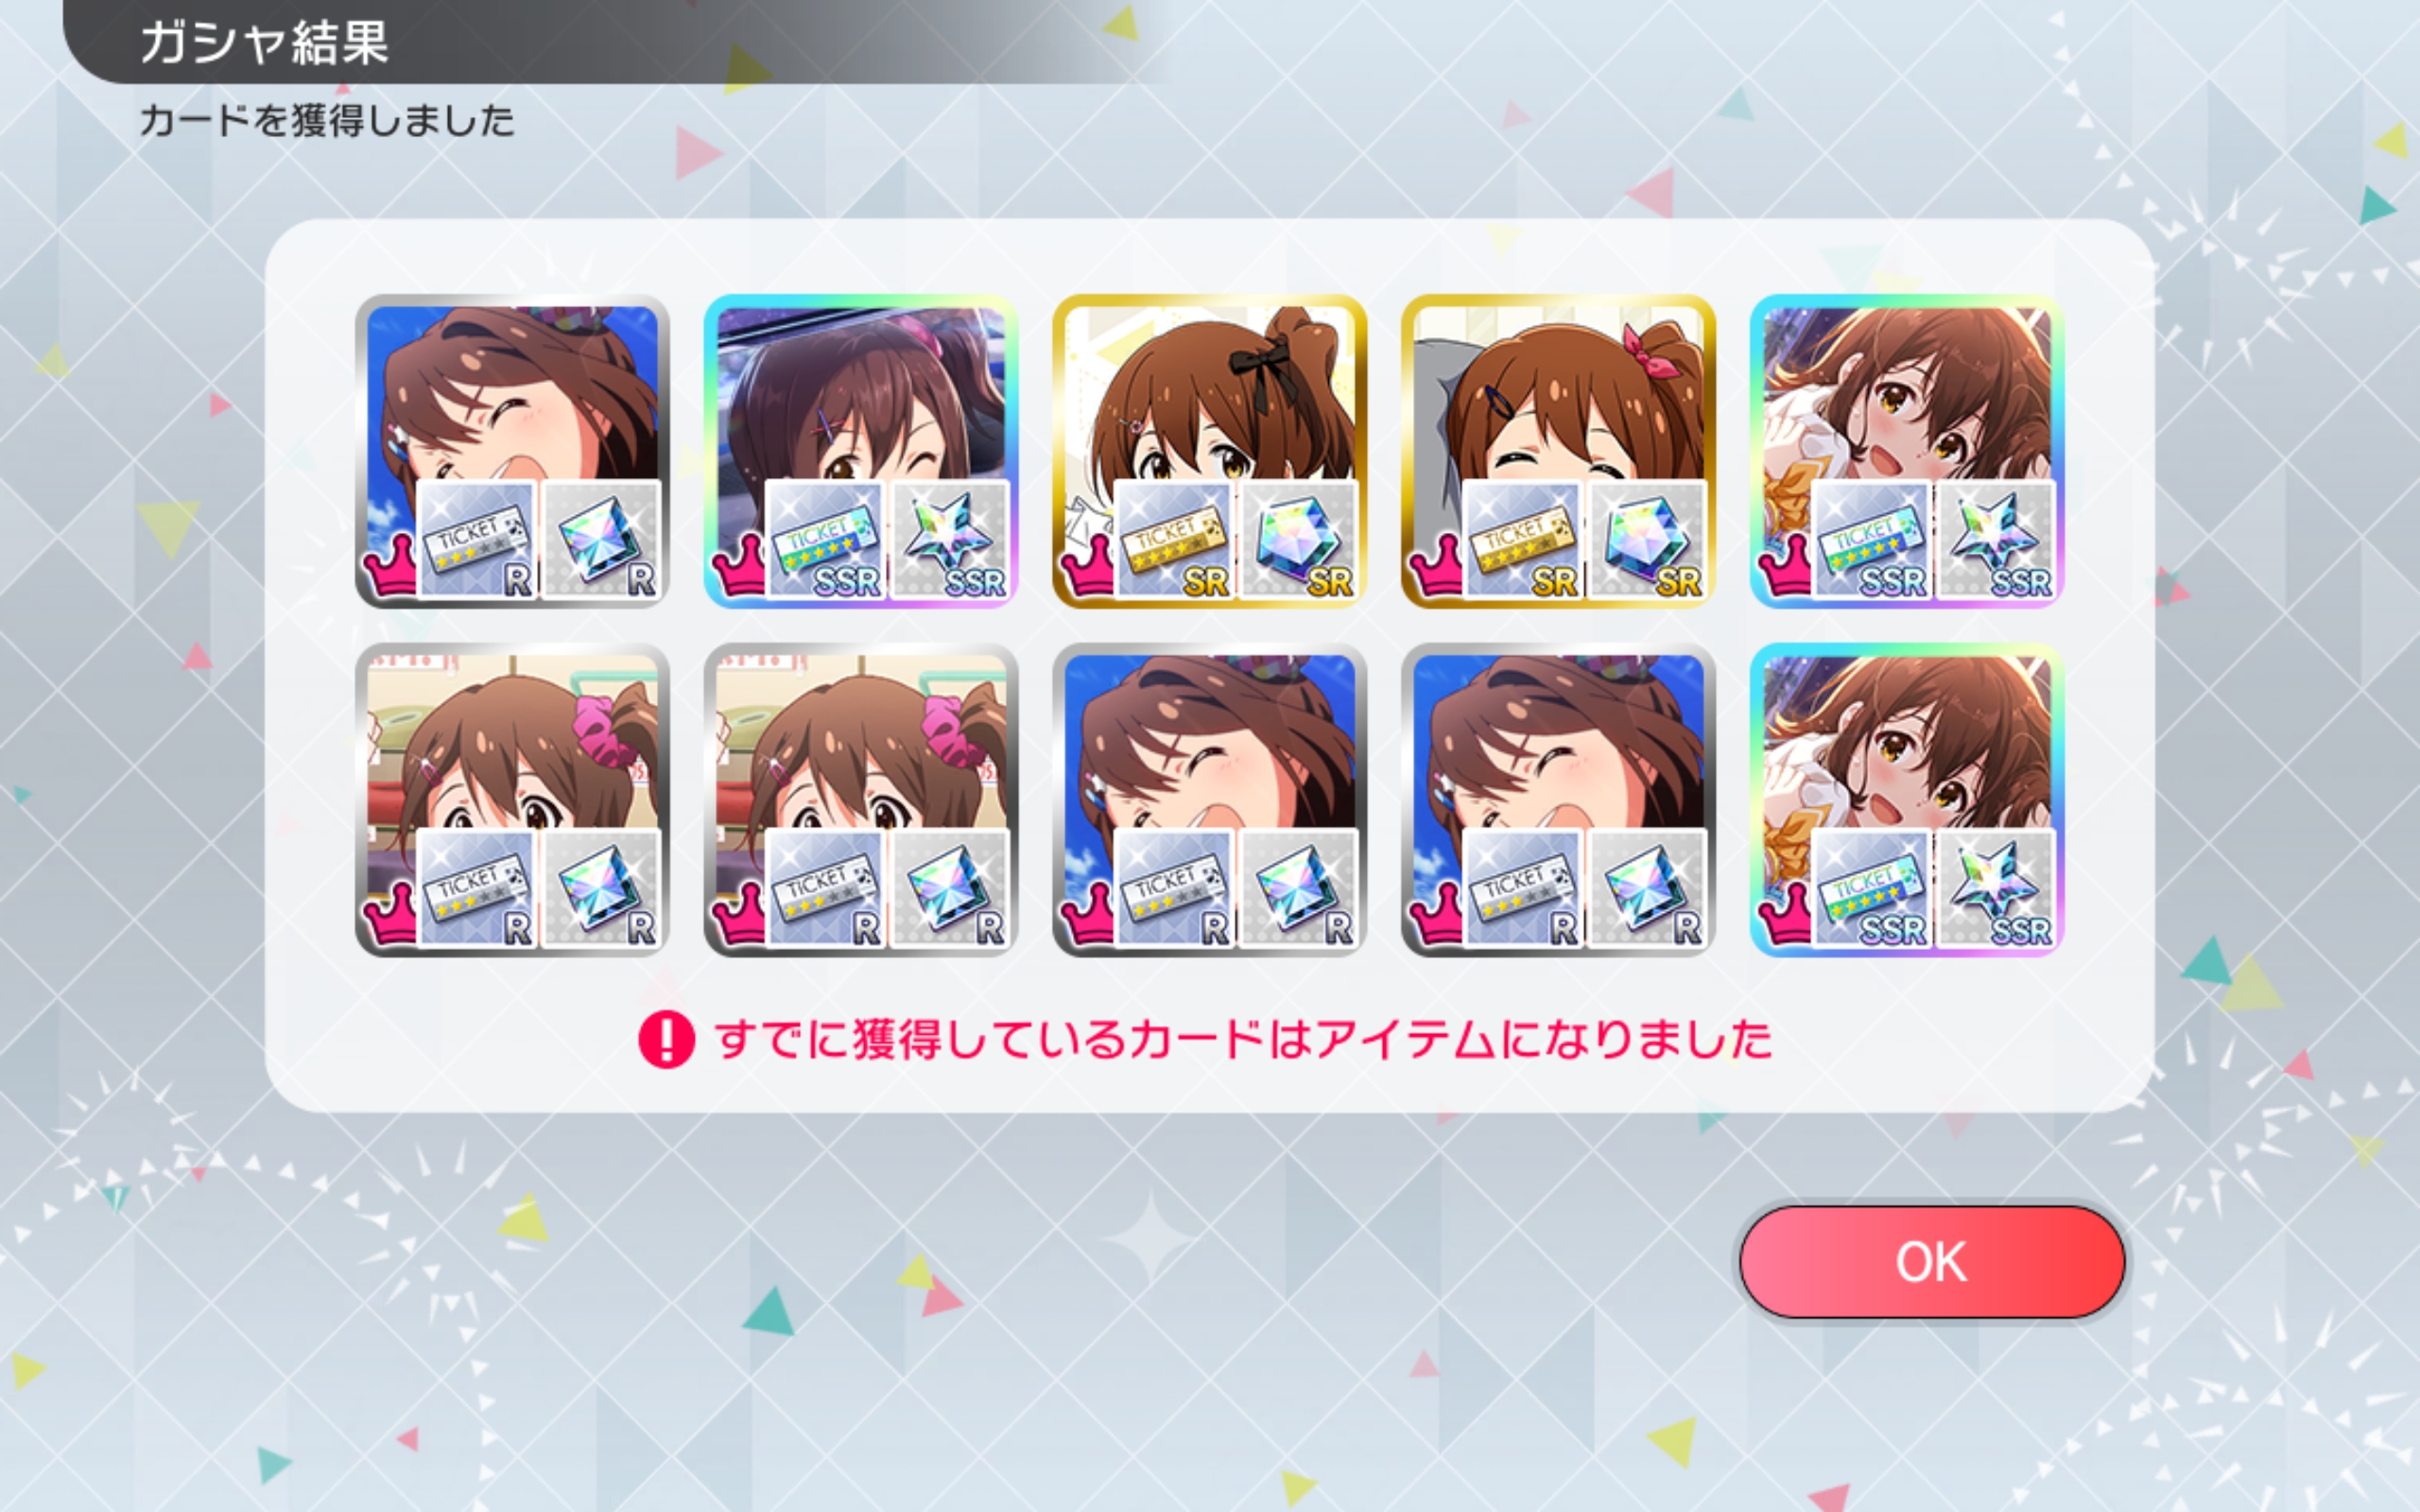Click the R crystal on fourth bottom card
2420x1512 pixels.
point(1646,888)
